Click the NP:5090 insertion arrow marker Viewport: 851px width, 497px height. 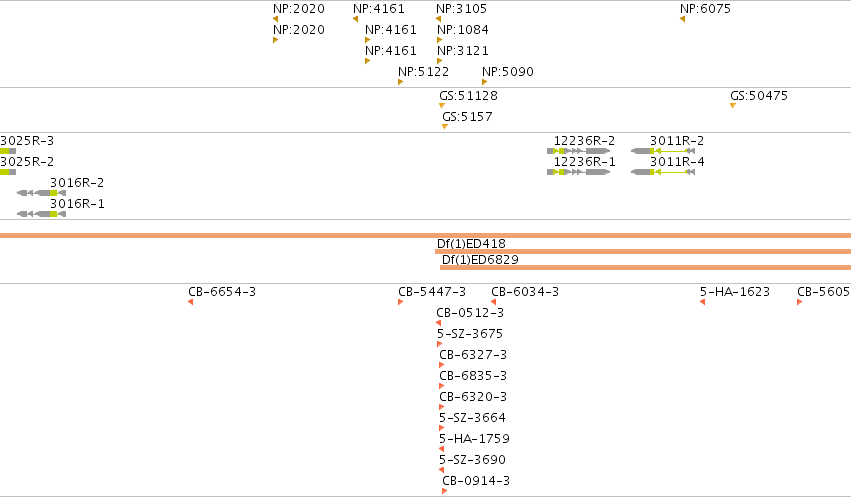coord(485,82)
